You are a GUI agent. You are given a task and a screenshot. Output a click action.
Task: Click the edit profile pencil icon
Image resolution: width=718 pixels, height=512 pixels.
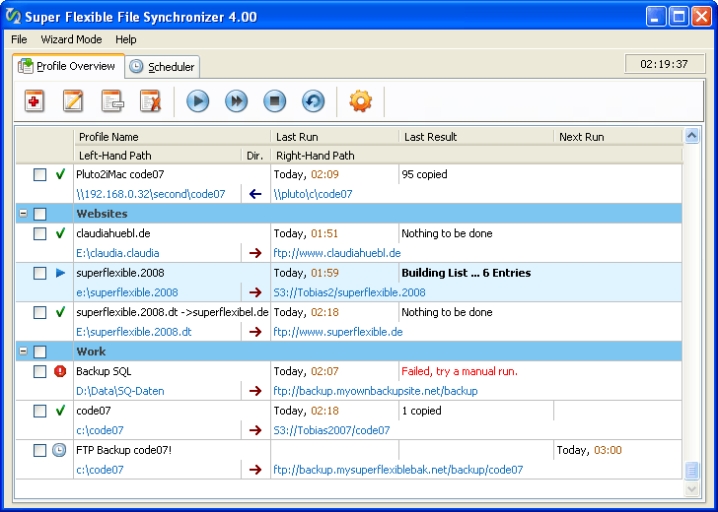point(73,101)
